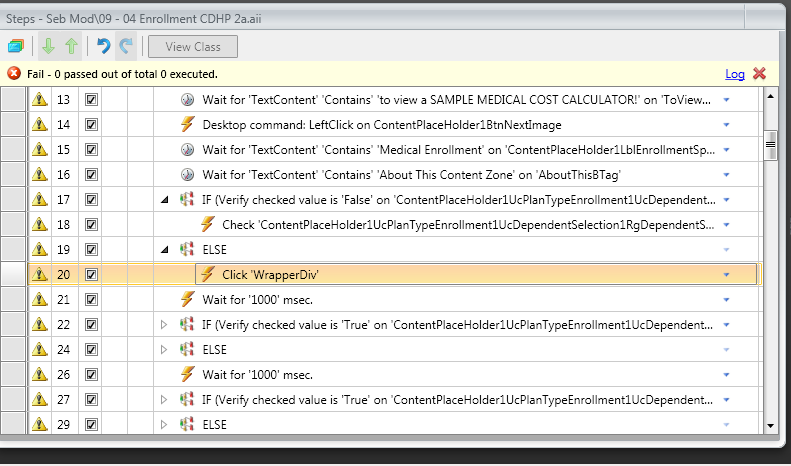Expand the IF block at step 22
This screenshot has height=466, width=791.
165,325
